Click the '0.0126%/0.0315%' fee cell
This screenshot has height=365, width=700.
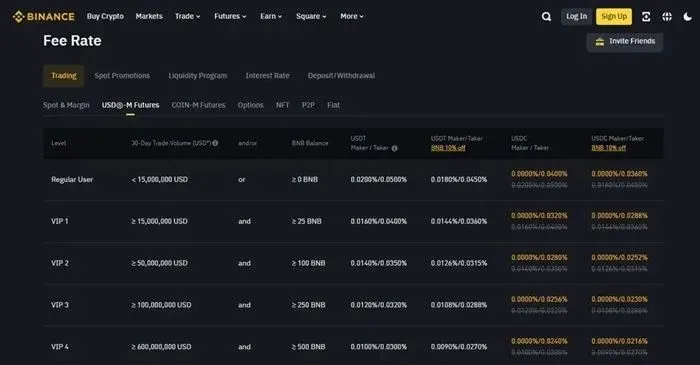[459, 263]
